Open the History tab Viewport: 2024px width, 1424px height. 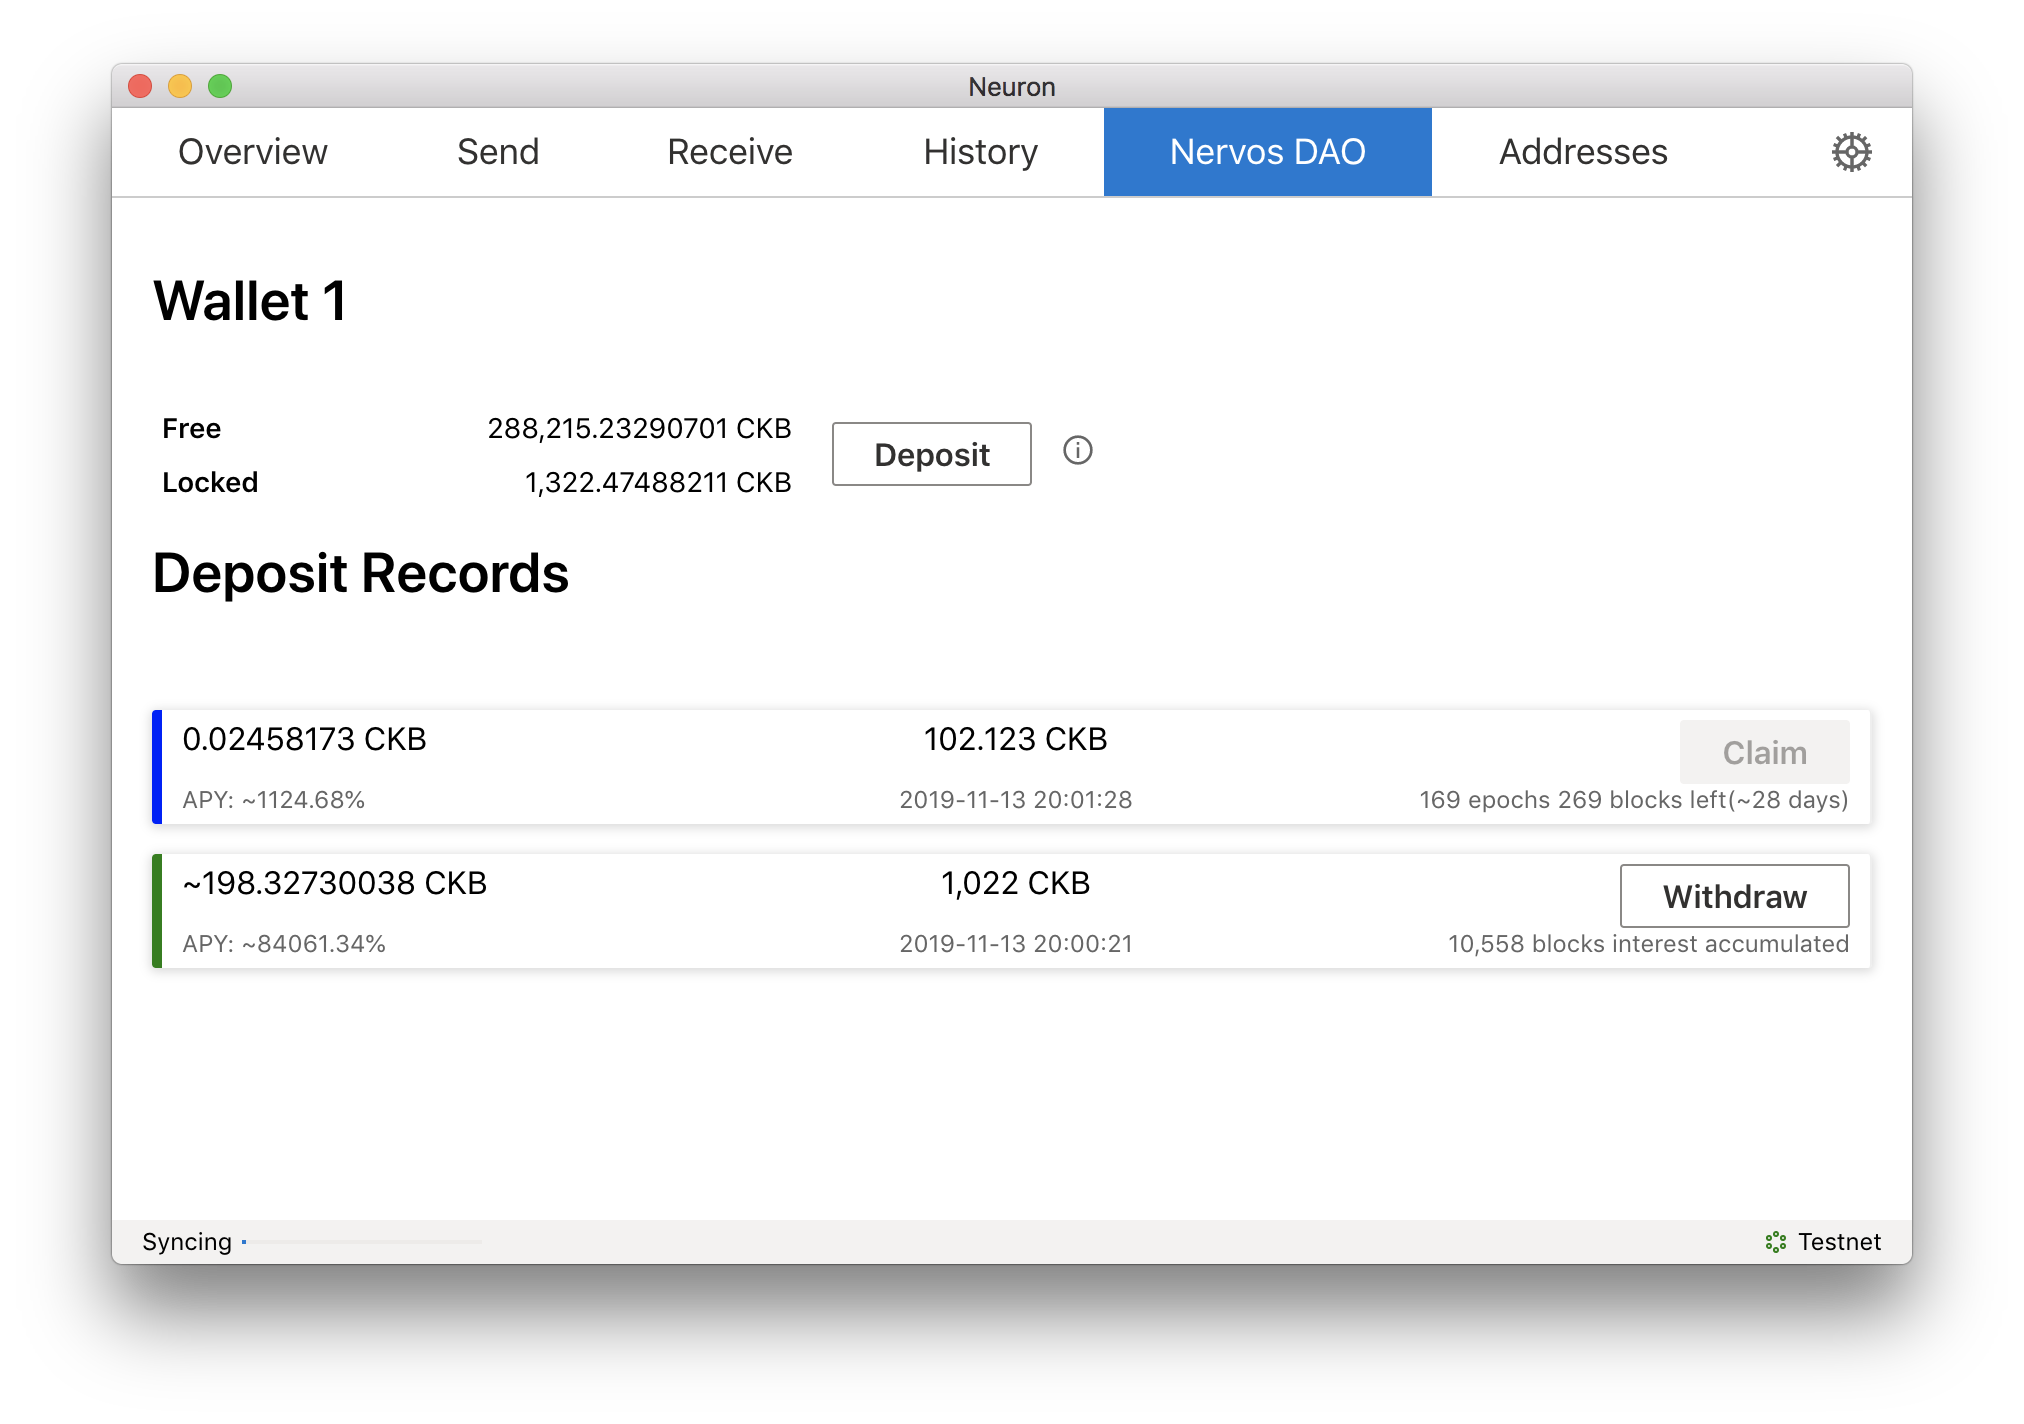981,152
